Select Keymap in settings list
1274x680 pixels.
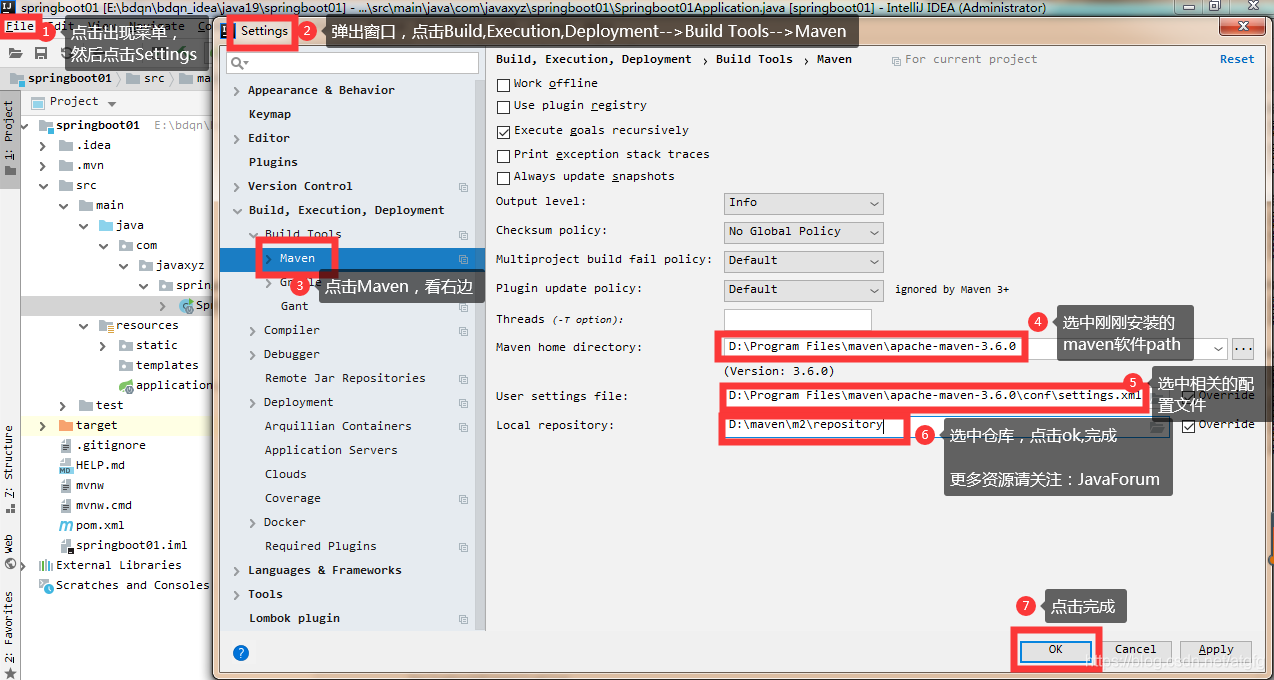[270, 115]
